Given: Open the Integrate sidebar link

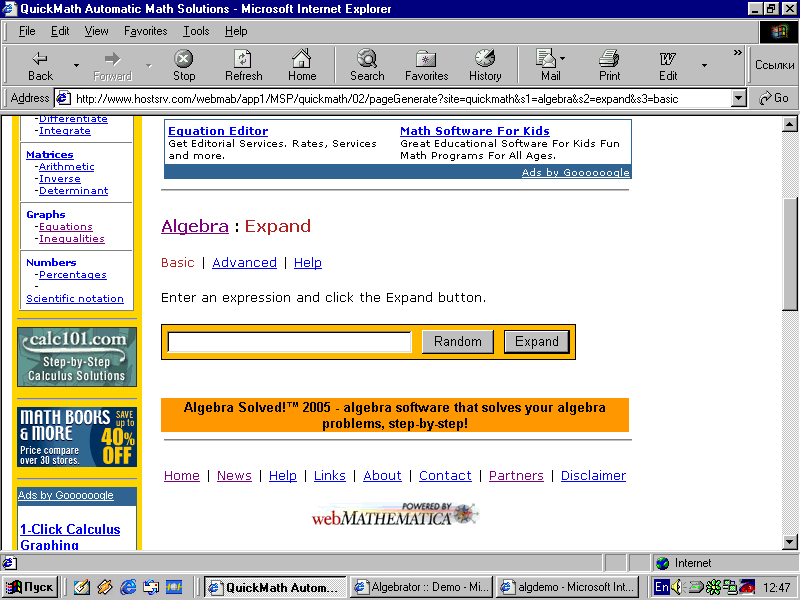Looking at the screenshot, I should click(65, 131).
